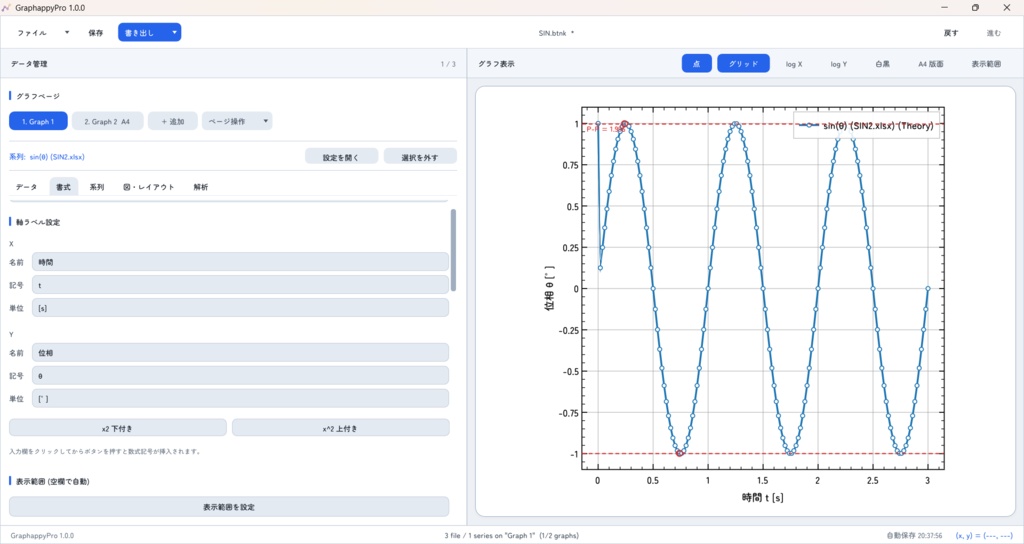This screenshot has height=544, width=1024.
Task: Click the X axis 名前 input field
Action: click(x=240, y=262)
